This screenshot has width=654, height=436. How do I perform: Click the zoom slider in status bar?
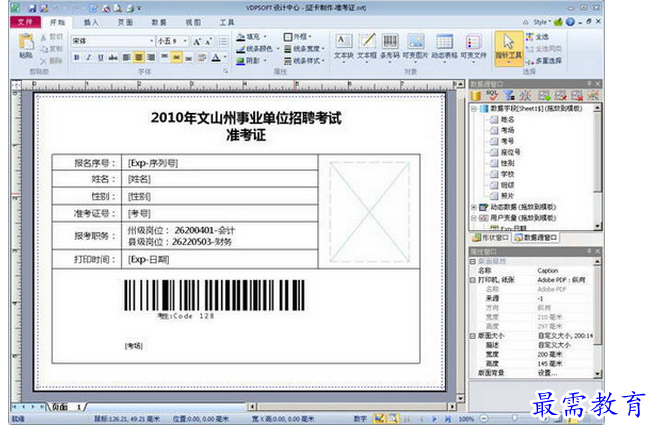515,418
